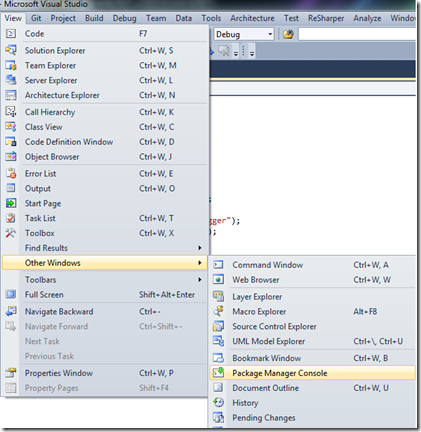Click the Class View icon

(11, 127)
